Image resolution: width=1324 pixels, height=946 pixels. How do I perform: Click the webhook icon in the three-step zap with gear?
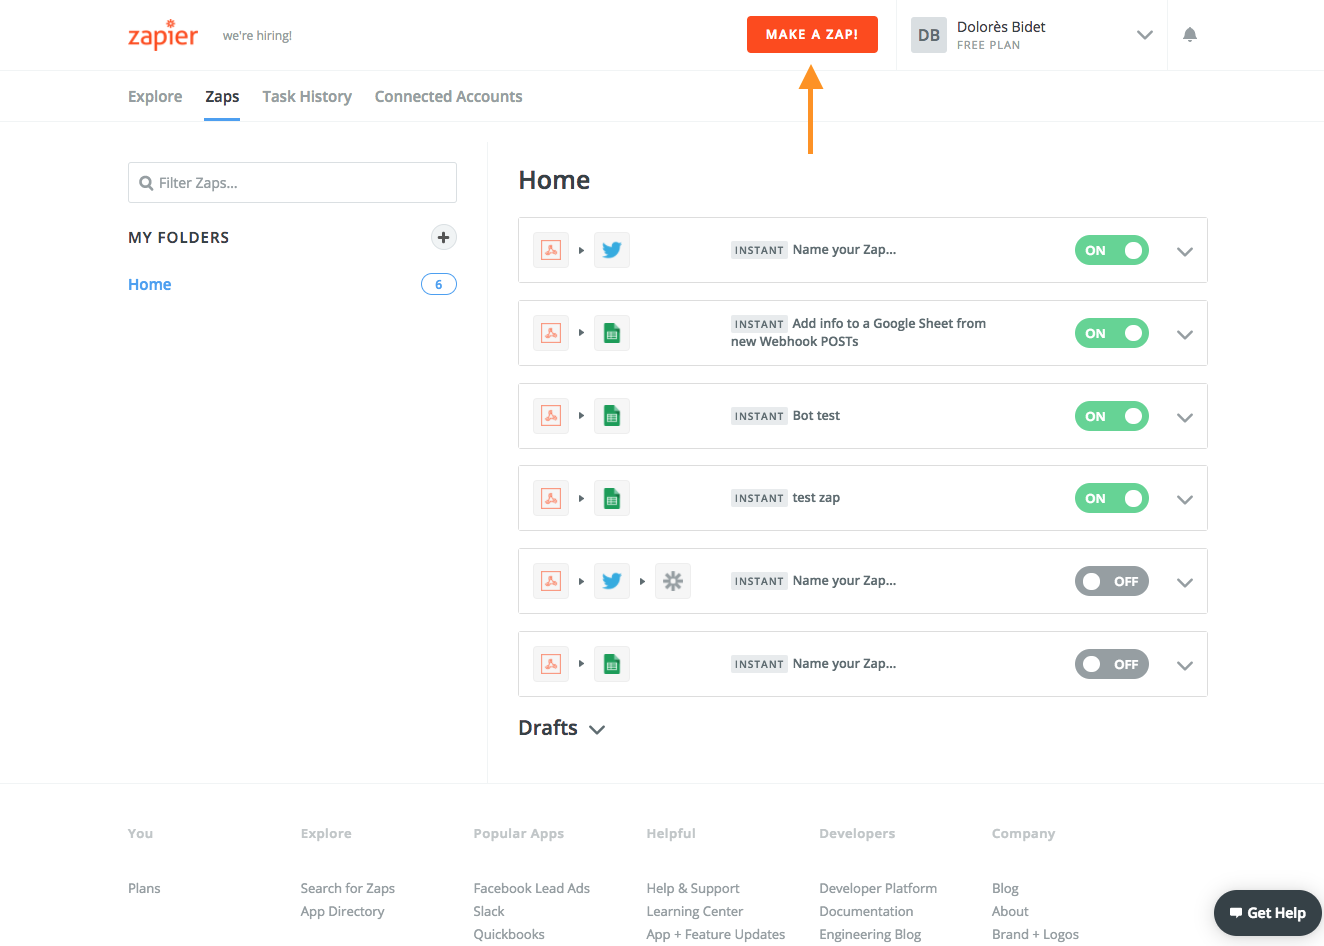[x=551, y=581]
